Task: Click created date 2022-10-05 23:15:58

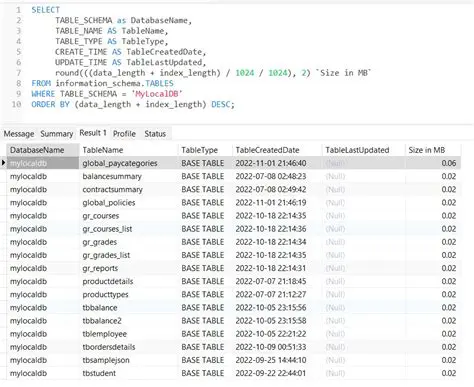Action: point(271,321)
